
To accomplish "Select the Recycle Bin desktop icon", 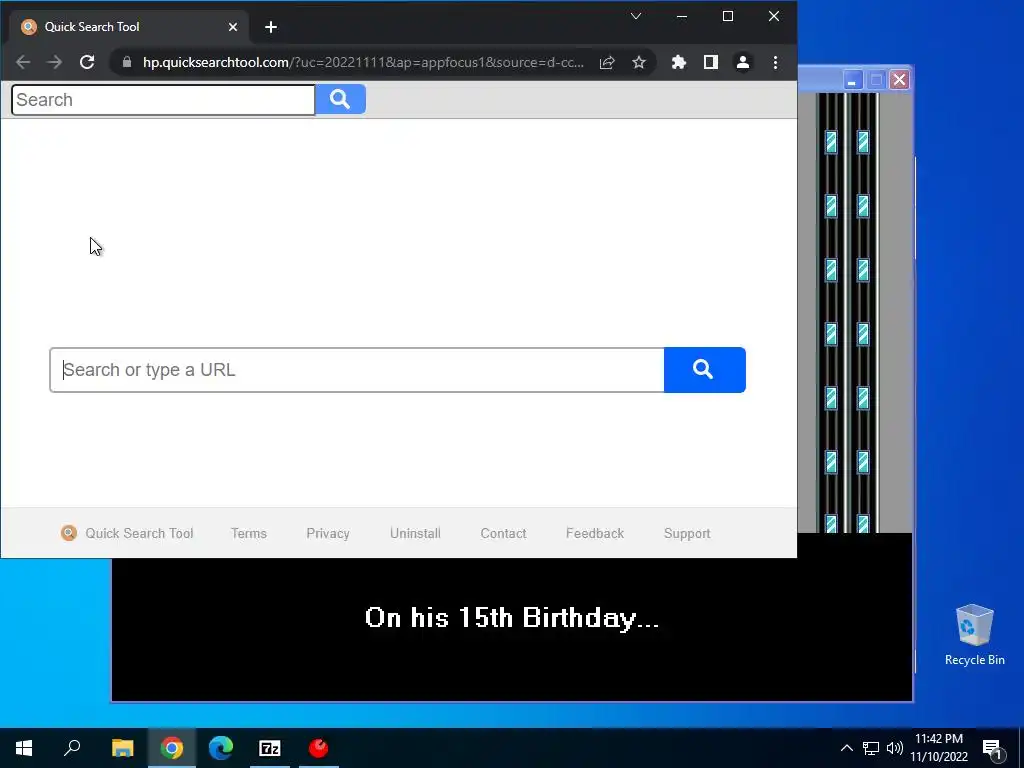I will (x=974, y=635).
